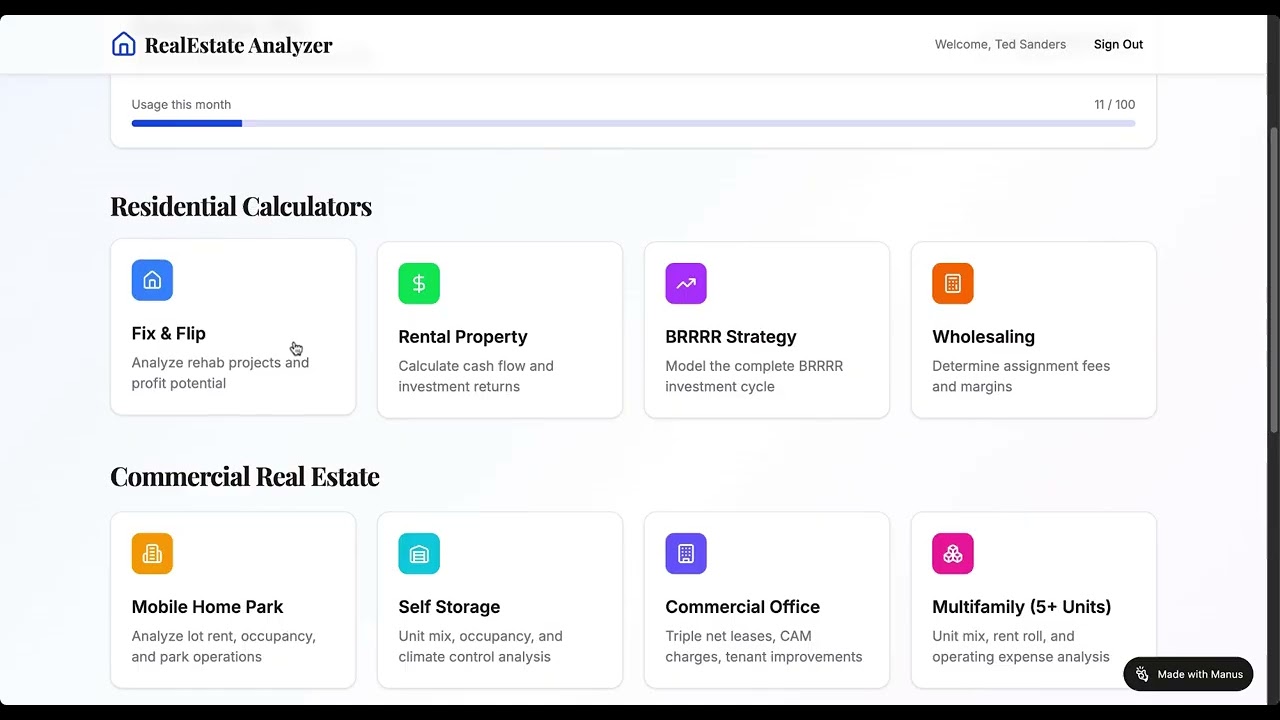Open the Fix & Flip calculator title
Image resolution: width=1280 pixels, height=720 pixels.
click(168, 333)
